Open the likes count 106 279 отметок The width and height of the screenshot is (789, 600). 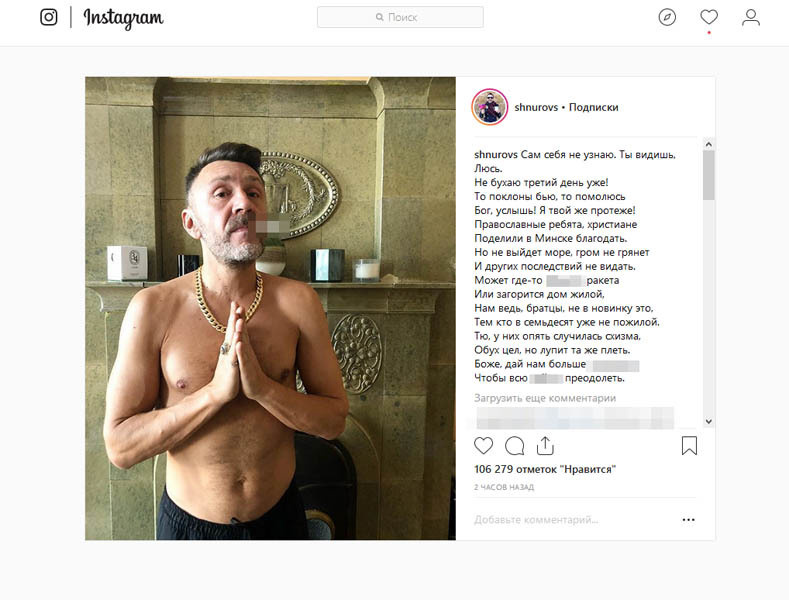click(x=545, y=469)
